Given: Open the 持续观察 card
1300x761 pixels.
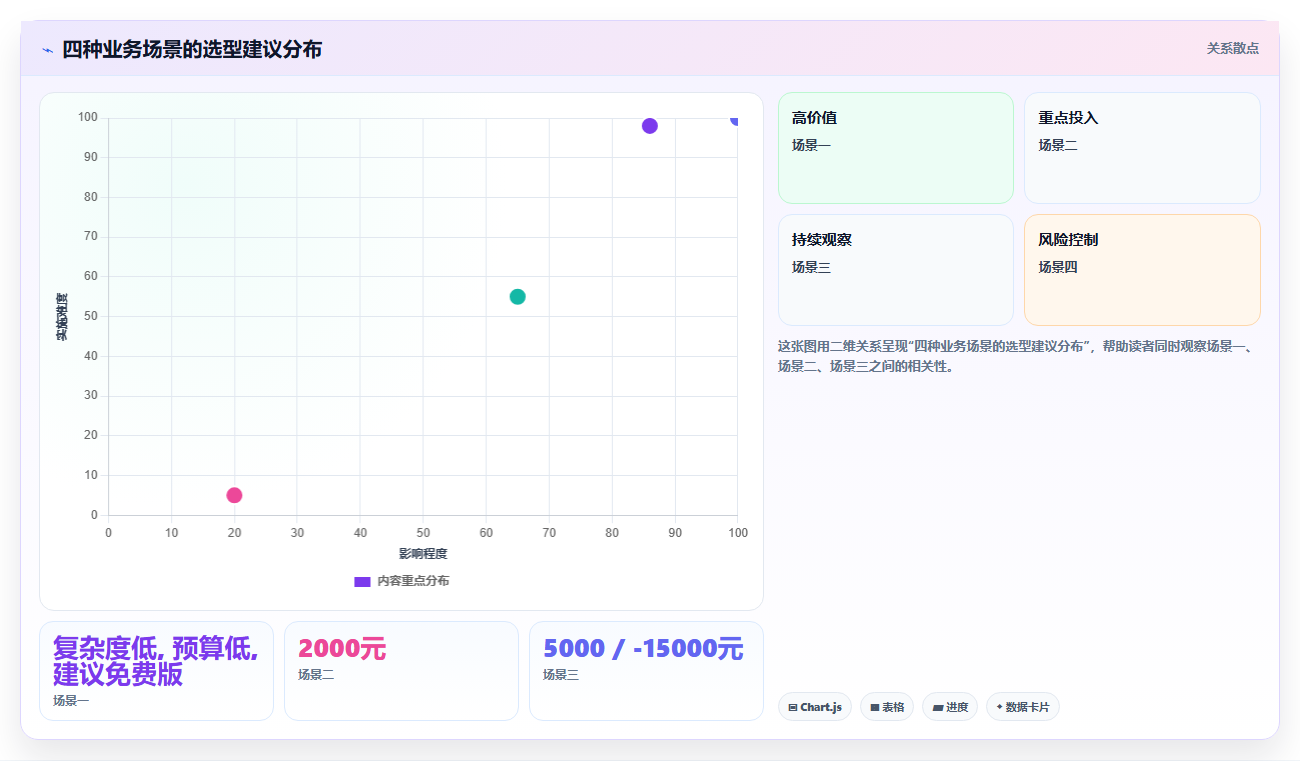Looking at the screenshot, I should coord(896,270).
